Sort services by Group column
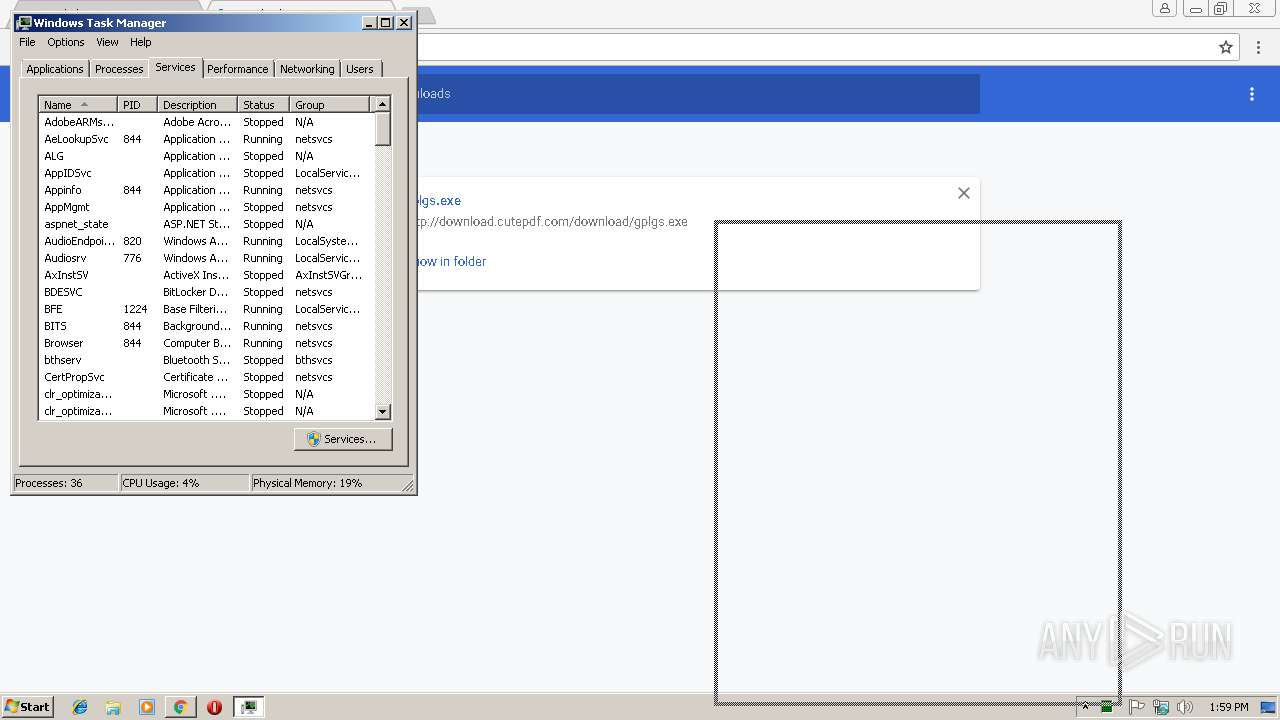 (x=329, y=104)
